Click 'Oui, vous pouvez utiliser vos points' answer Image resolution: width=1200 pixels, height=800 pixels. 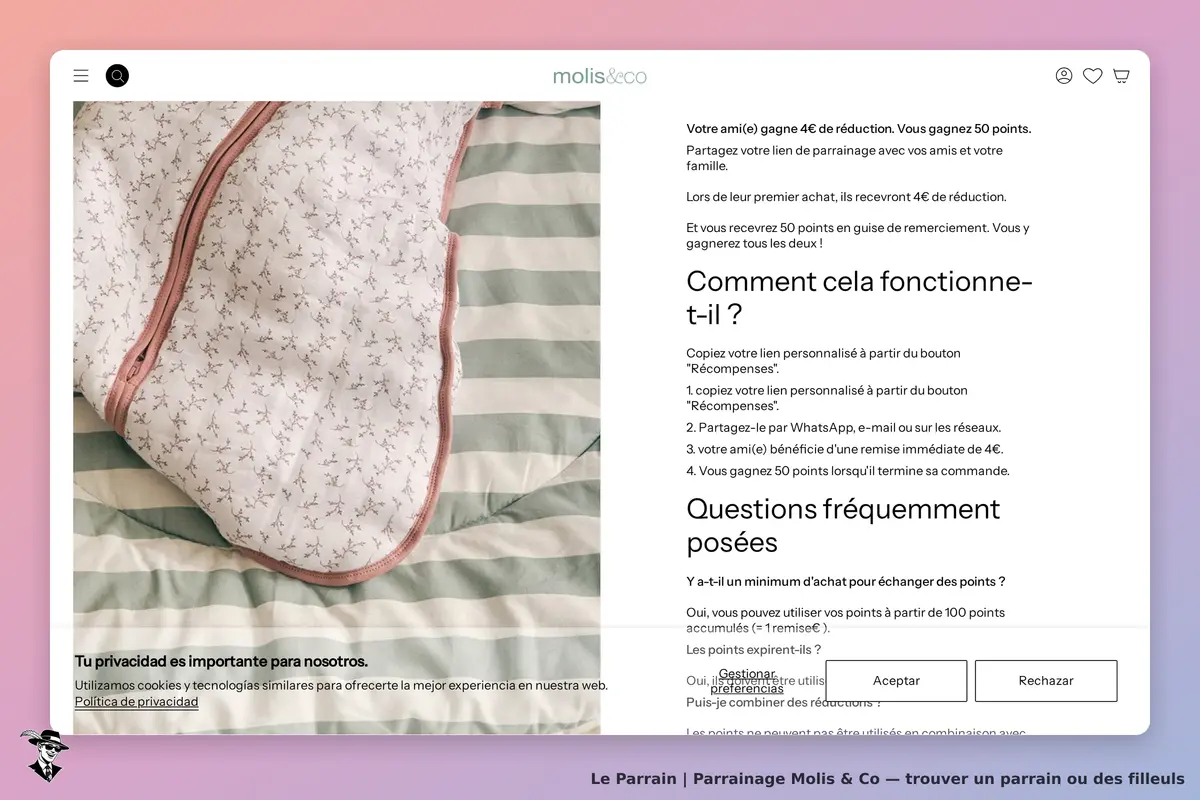coord(845,620)
